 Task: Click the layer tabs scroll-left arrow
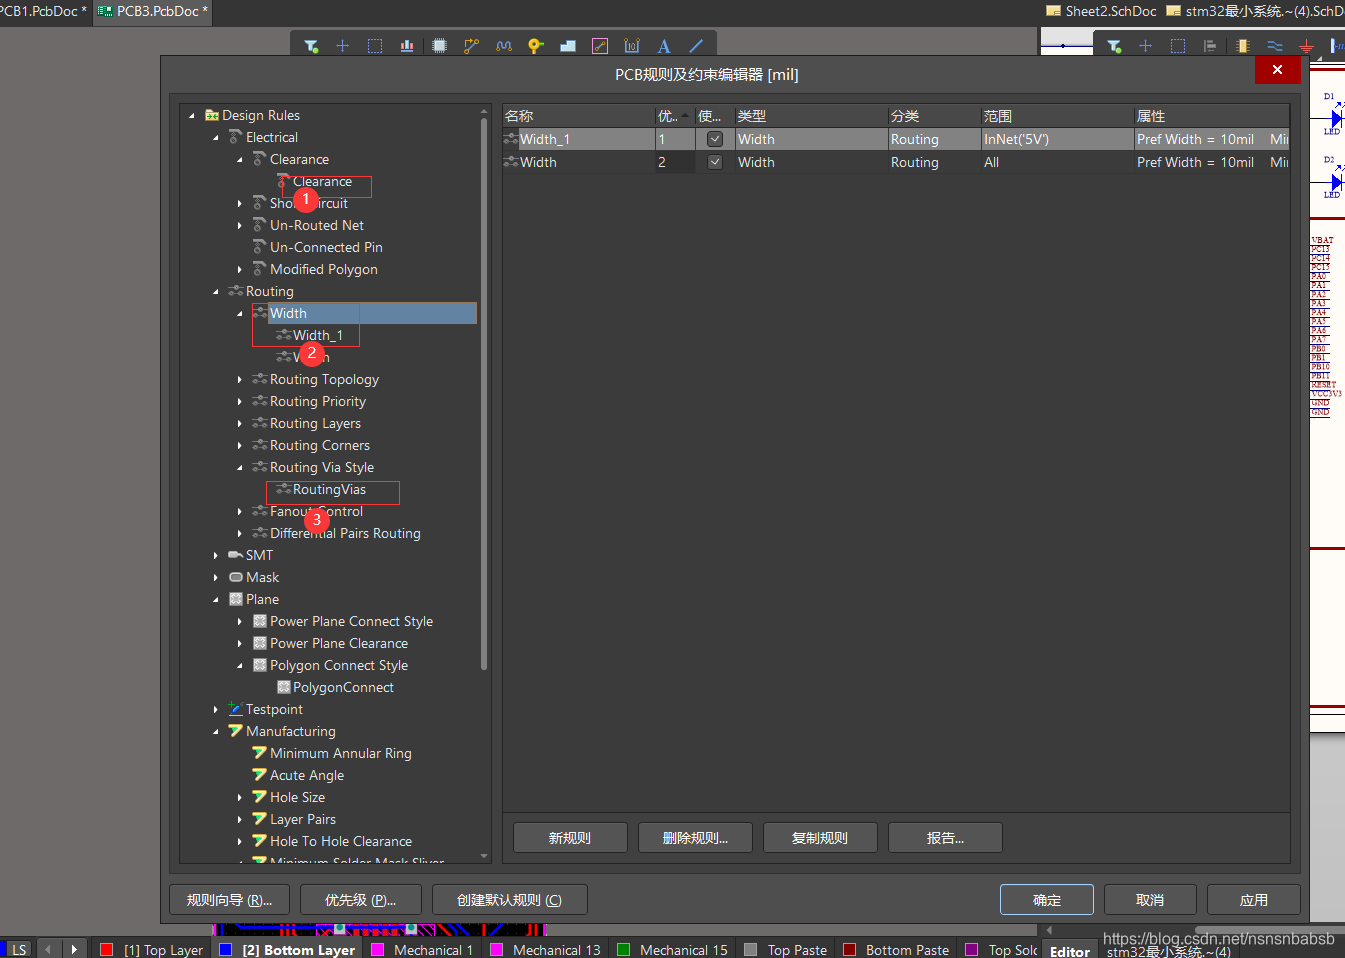point(48,949)
